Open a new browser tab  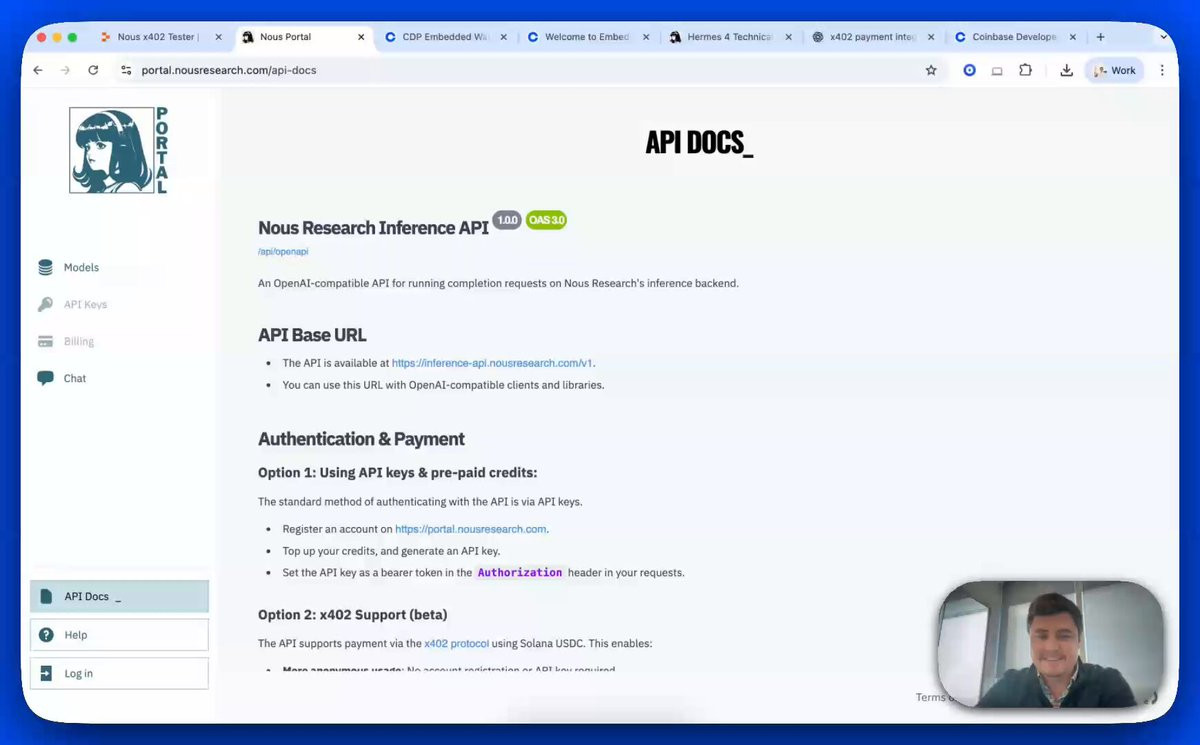coord(1100,37)
